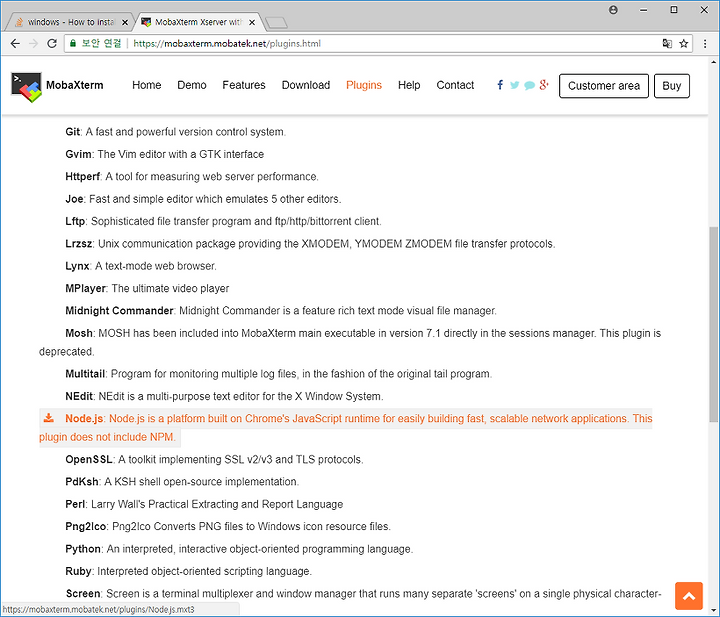Open a new browser tab
This screenshot has height=617, width=720.
point(276,22)
